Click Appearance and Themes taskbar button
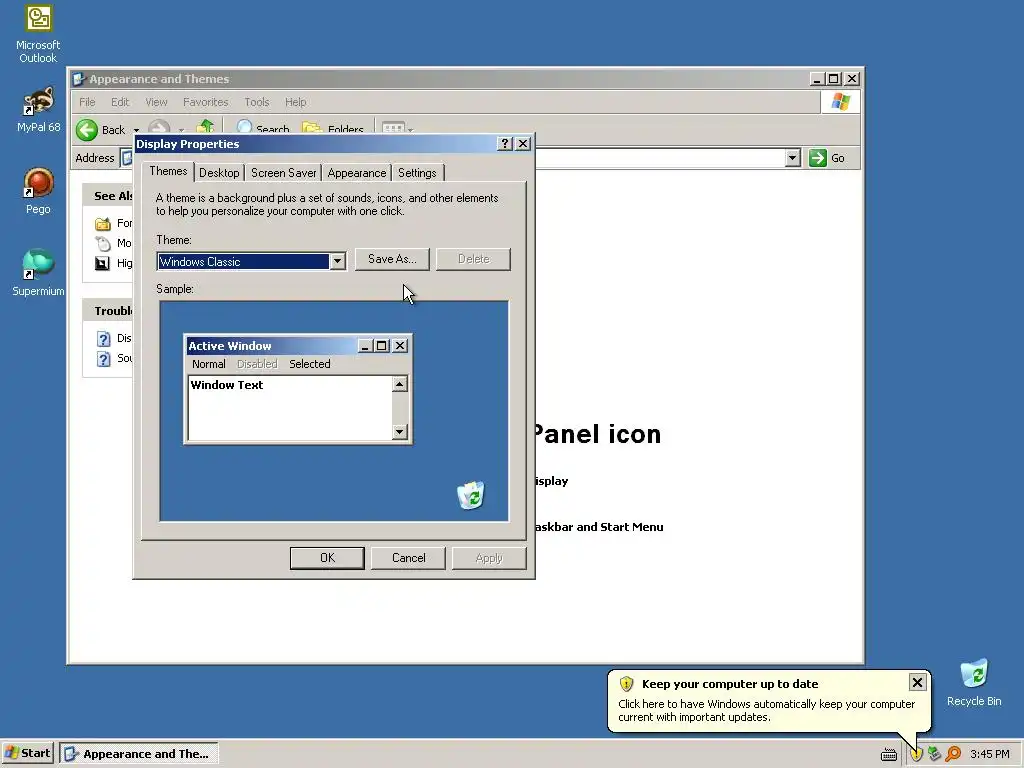This screenshot has width=1024, height=768. point(138,754)
